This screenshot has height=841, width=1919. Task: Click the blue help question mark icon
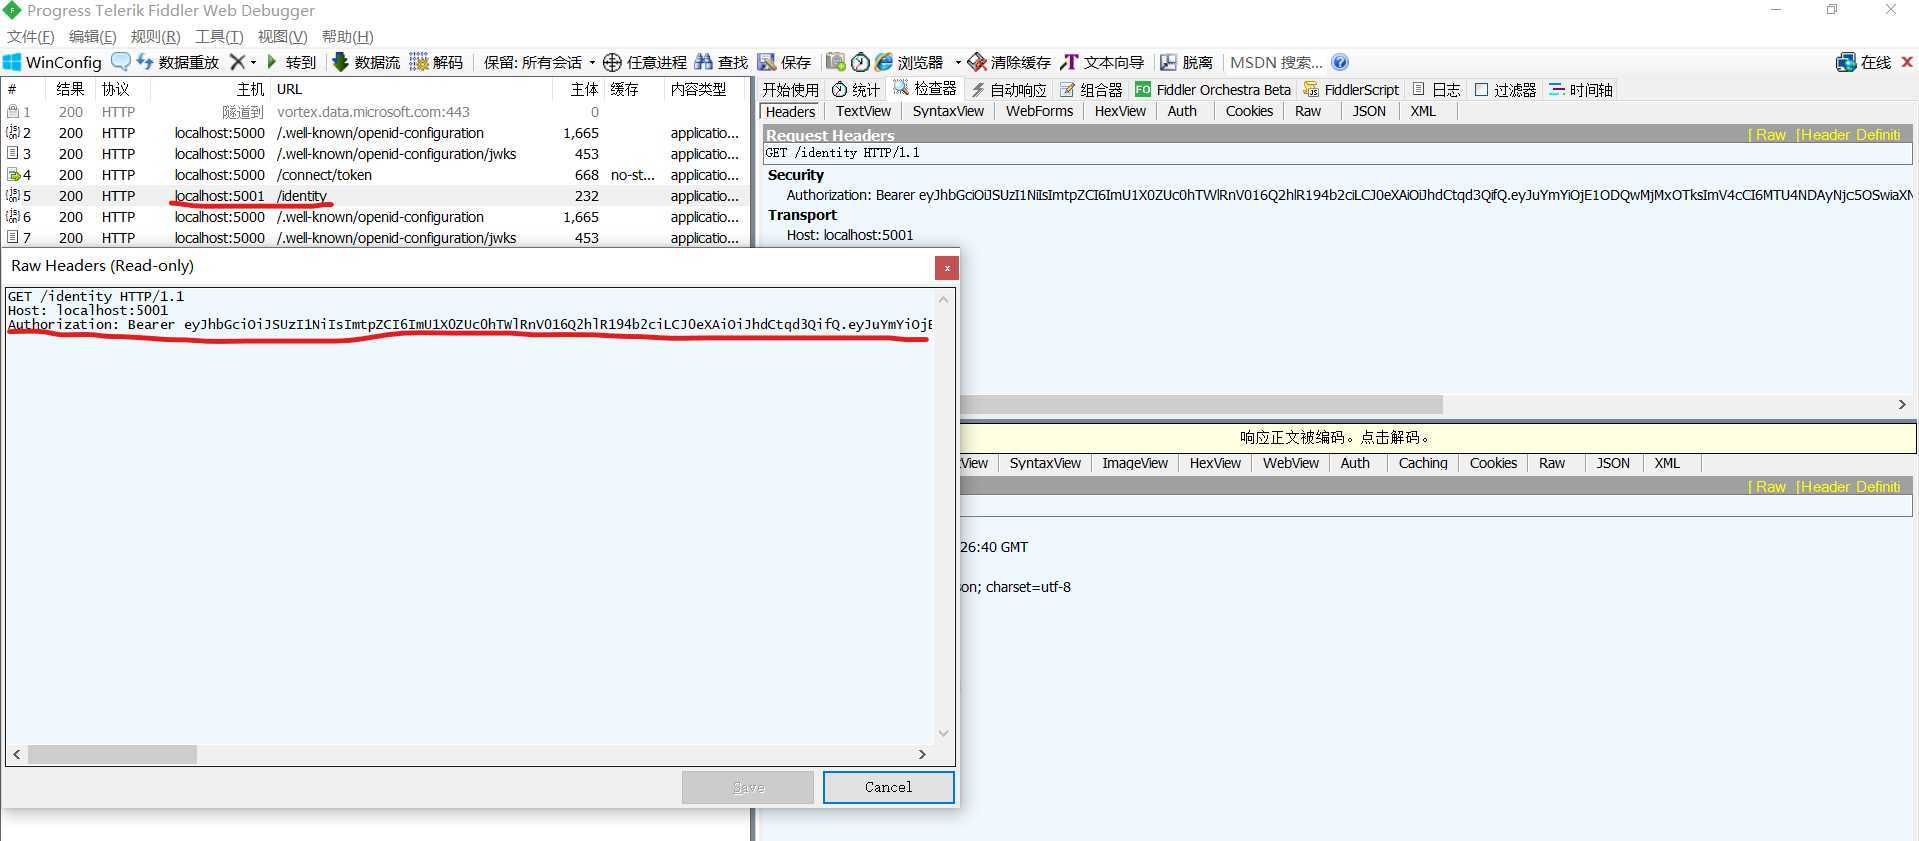tap(1340, 62)
